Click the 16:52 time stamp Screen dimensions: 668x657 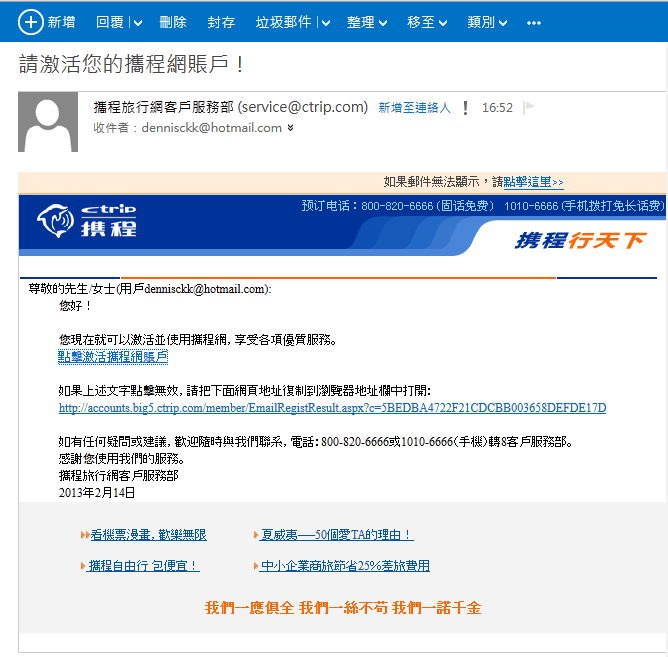tap(497, 108)
